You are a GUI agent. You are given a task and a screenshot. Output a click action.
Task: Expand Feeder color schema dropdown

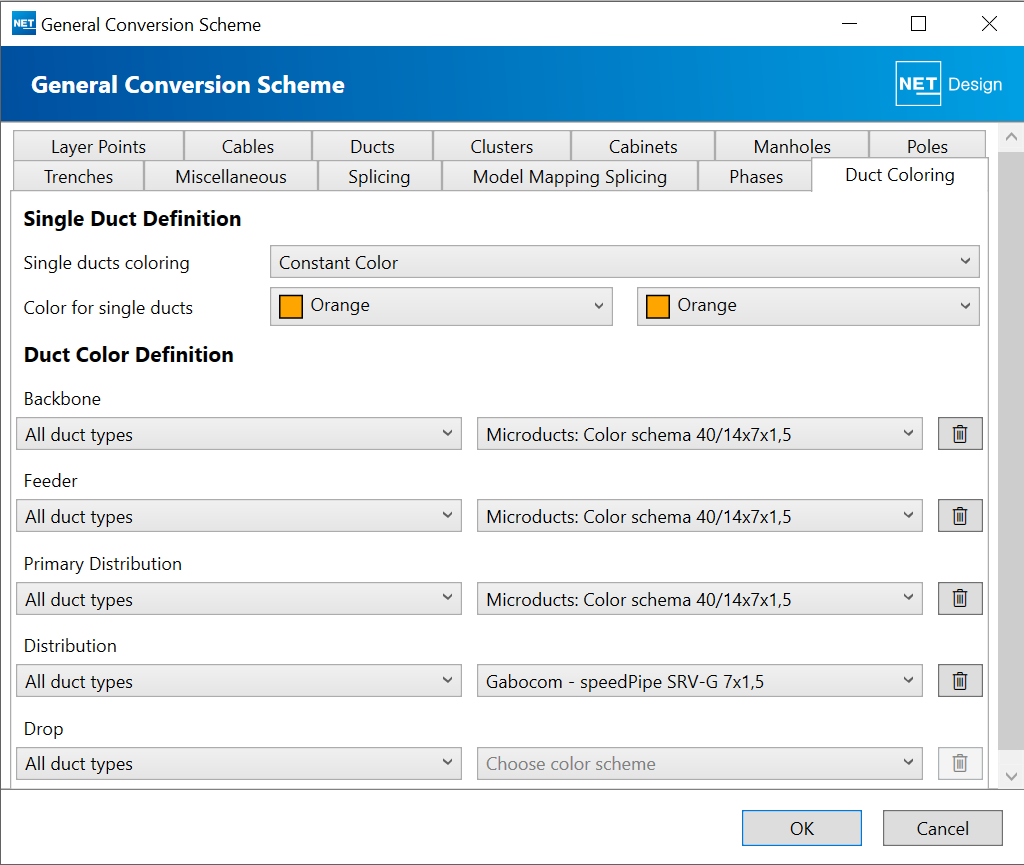coord(699,516)
